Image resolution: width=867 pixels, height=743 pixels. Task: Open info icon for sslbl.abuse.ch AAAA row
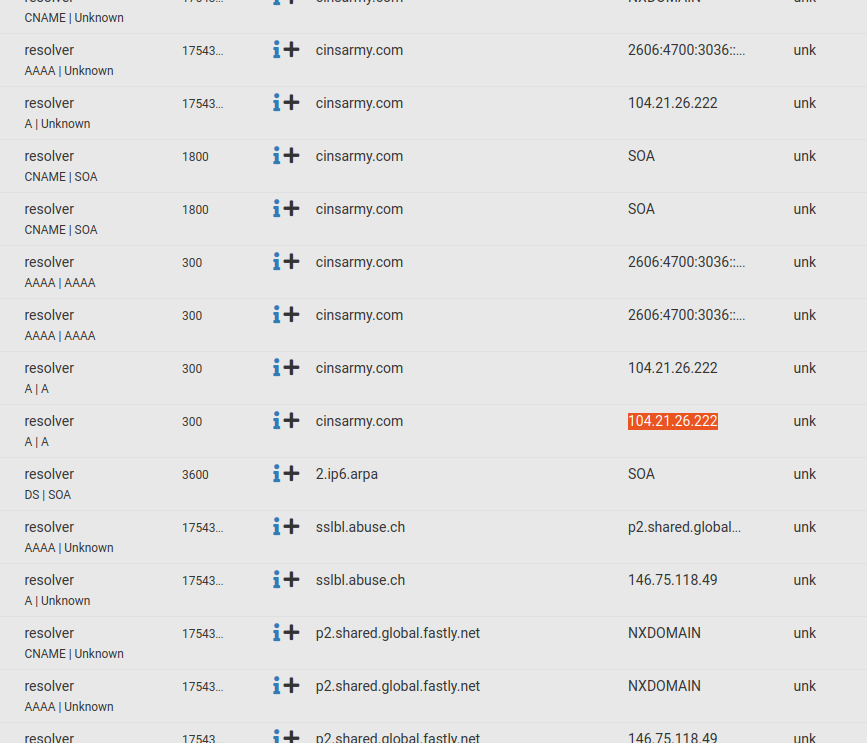tap(277, 527)
